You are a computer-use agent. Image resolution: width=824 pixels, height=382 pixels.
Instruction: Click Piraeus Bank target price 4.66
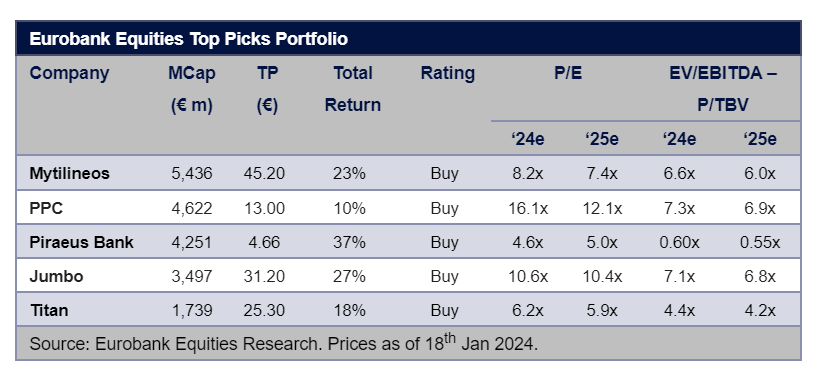(x=264, y=242)
